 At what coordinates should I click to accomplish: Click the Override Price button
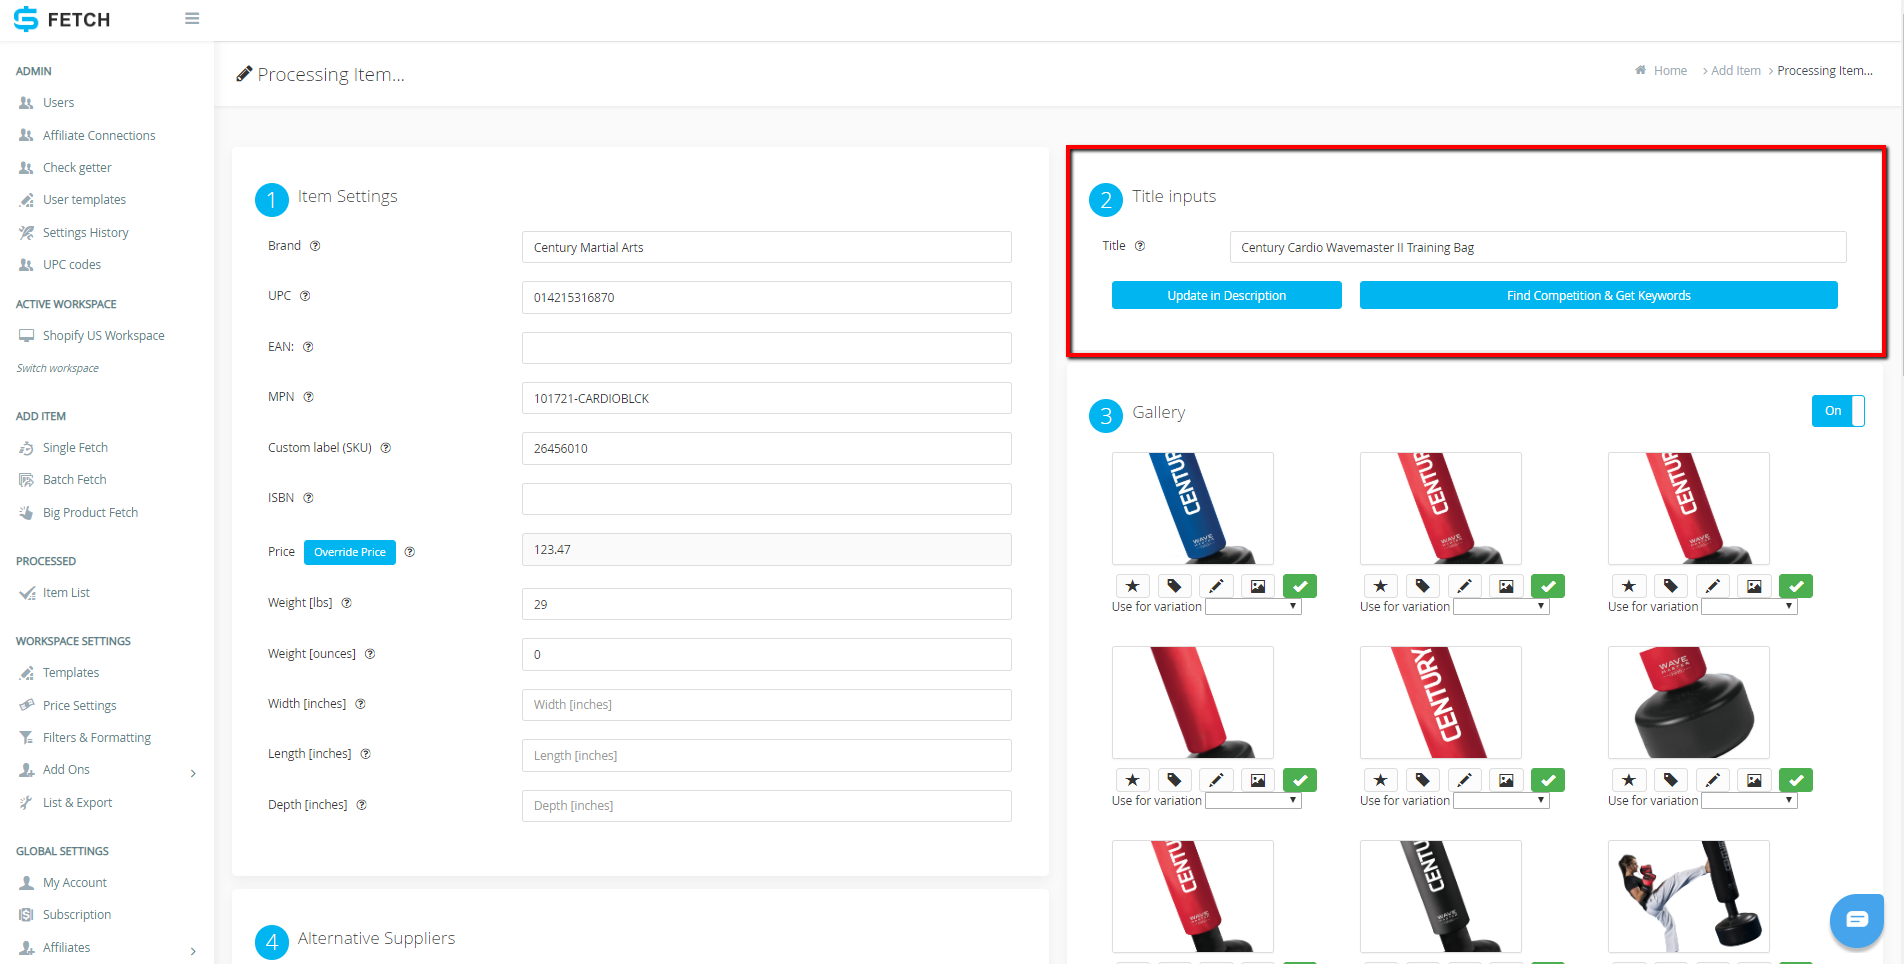tap(350, 552)
